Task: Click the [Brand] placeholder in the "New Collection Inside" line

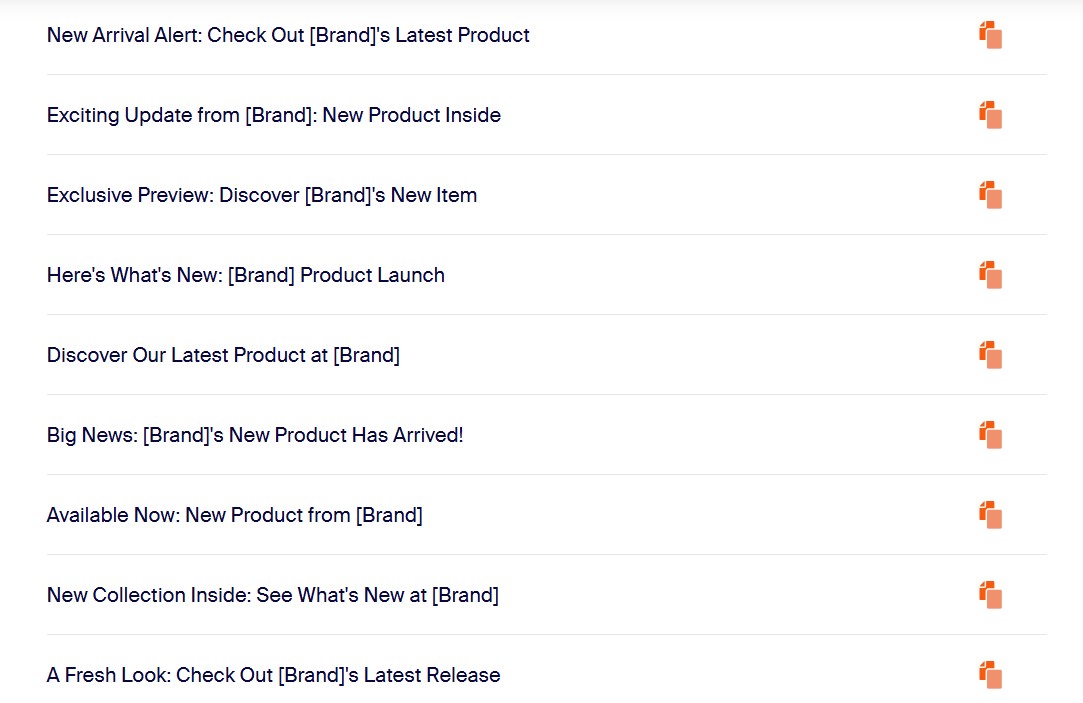Action: click(466, 595)
